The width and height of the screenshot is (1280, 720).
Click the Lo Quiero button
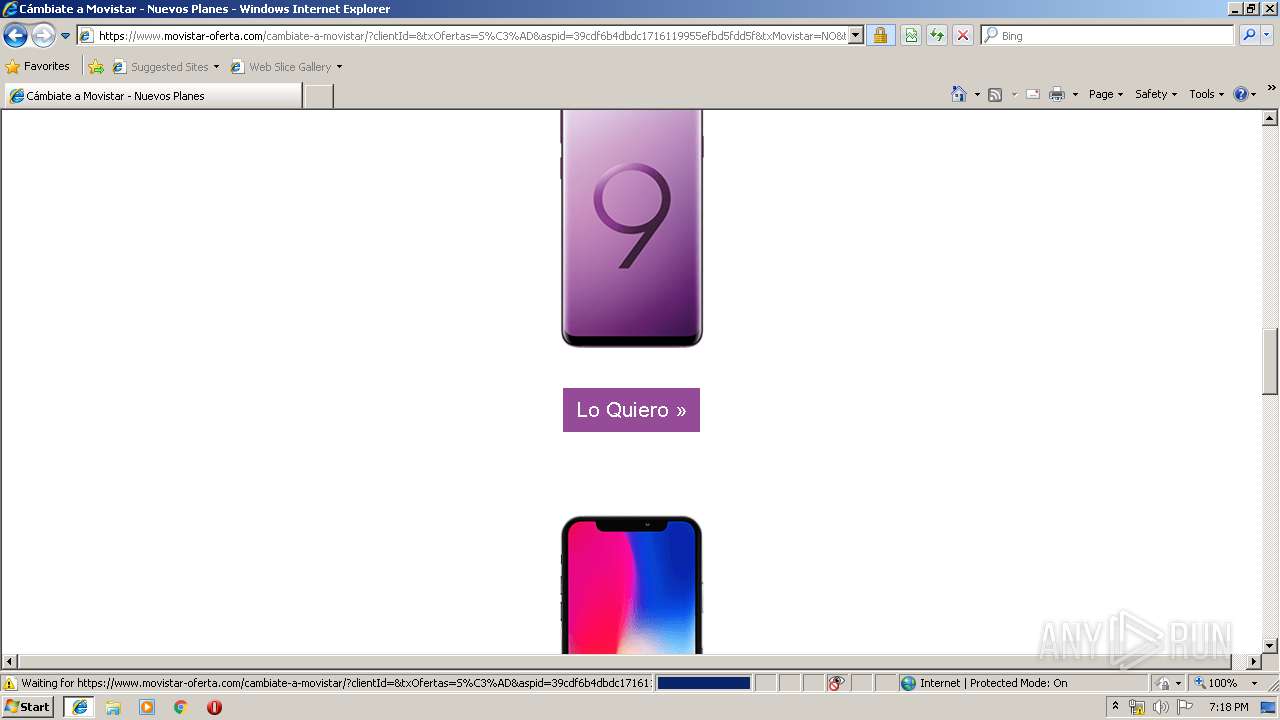pos(631,410)
